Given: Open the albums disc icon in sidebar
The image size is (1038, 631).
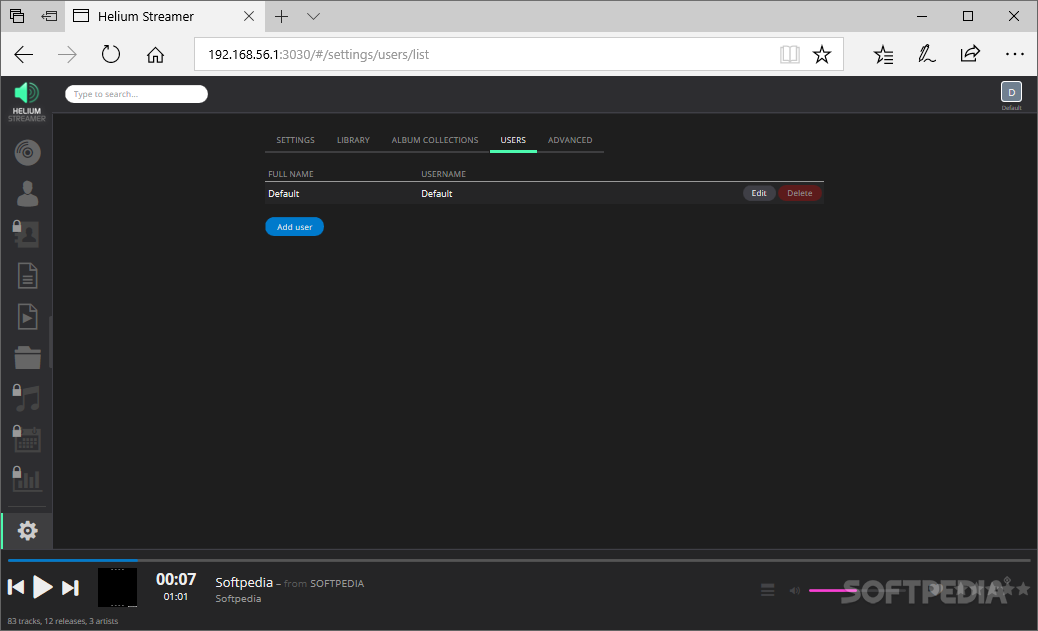Looking at the screenshot, I should [x=27, y=152].
